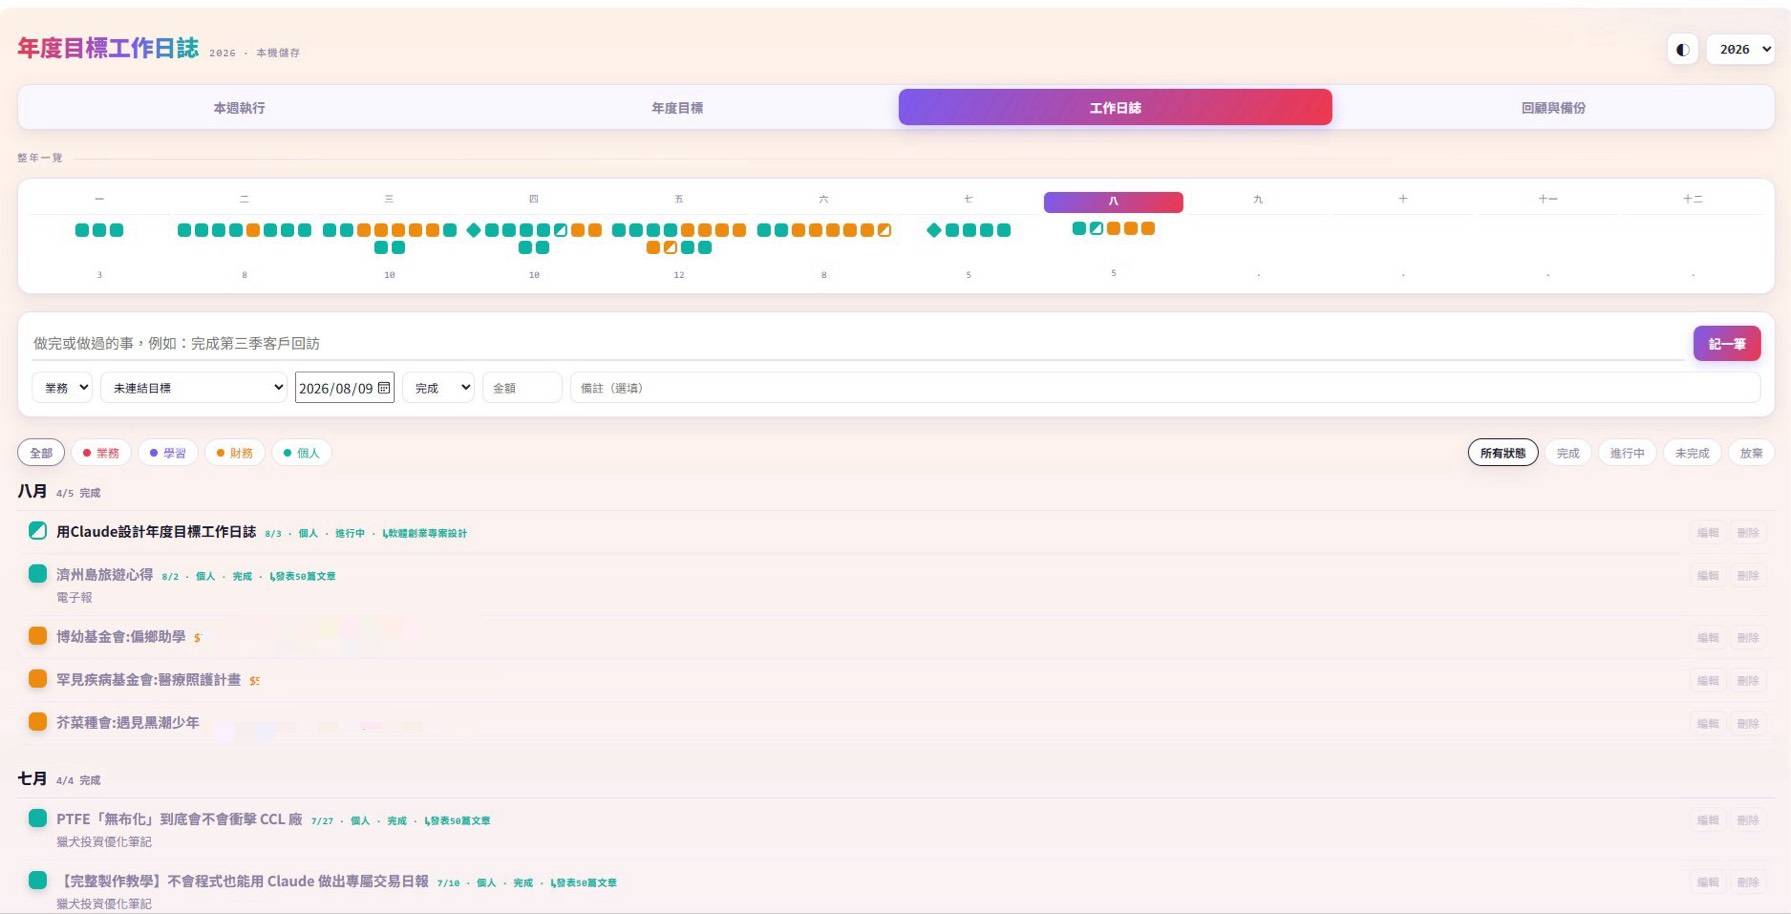Click the half-filled square in the 五 month column

click(x=670, y=247)
